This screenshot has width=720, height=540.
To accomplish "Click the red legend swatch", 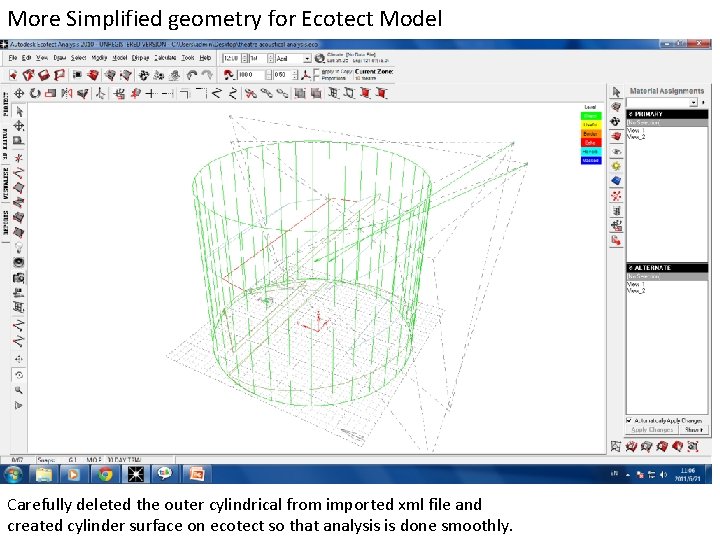I will [x=591, y=143].
